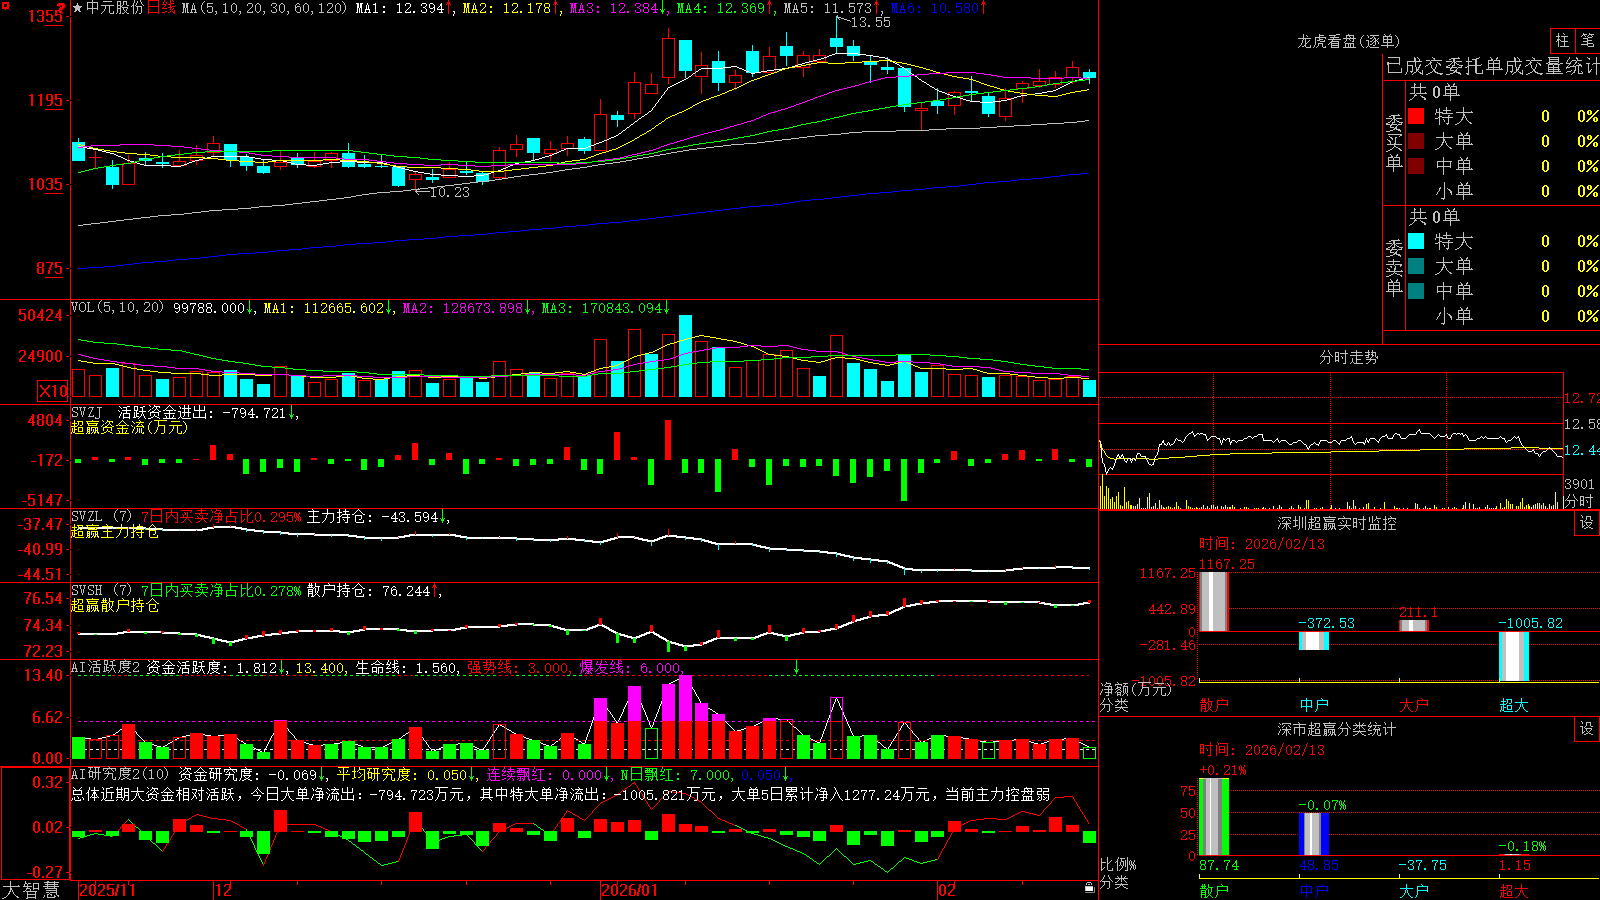The image size is (1600, 900).
Task: Click the 13.55 high price label
Action: (870, 22)
